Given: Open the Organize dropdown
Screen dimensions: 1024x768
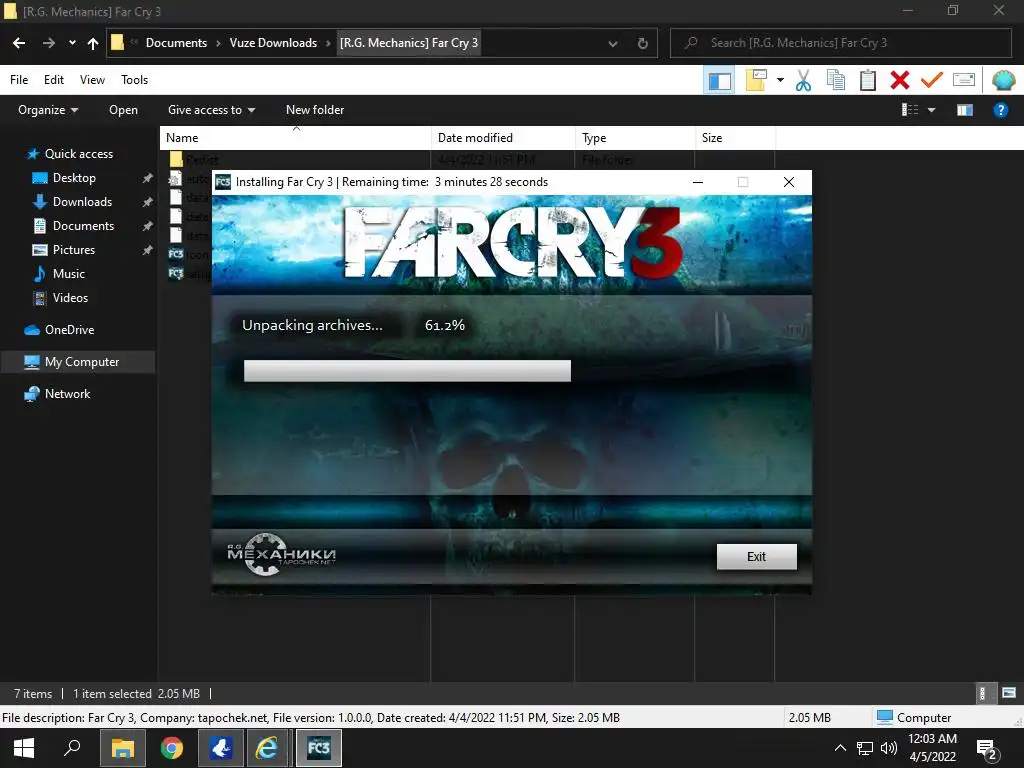Looking at the screenshot, I should click(48, 110).
